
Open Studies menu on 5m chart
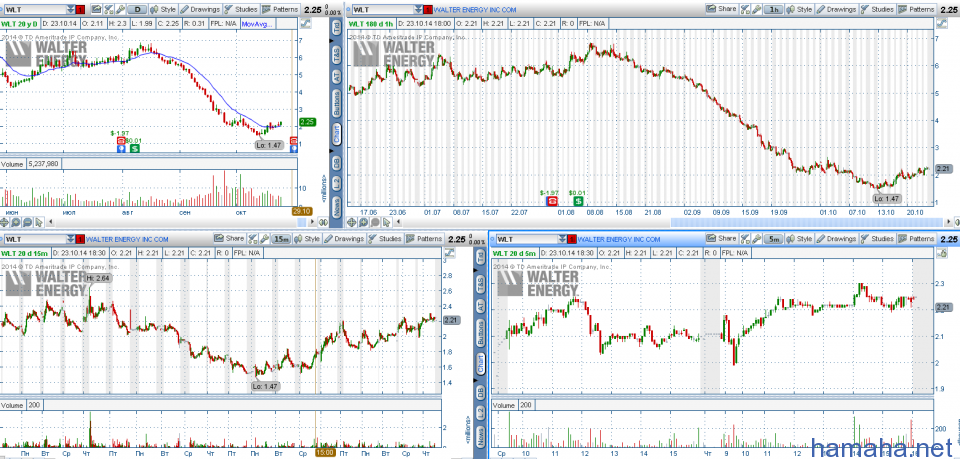877,239
